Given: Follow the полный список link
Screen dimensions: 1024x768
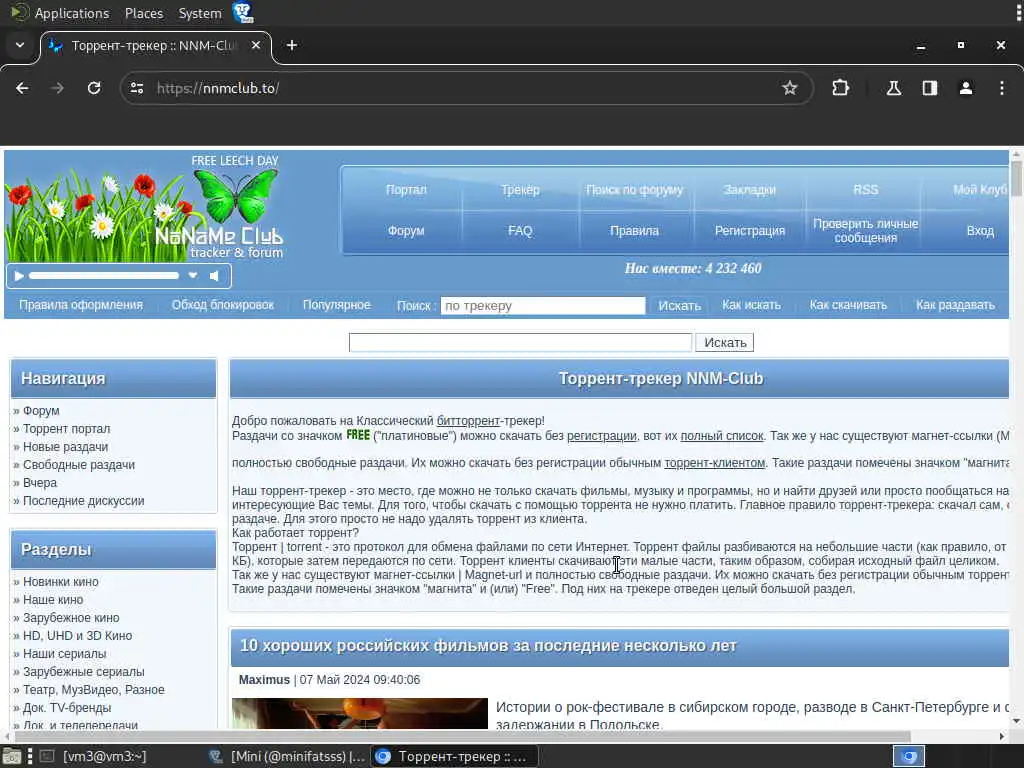Looking at the screenshot, I should tap(722, 436).
